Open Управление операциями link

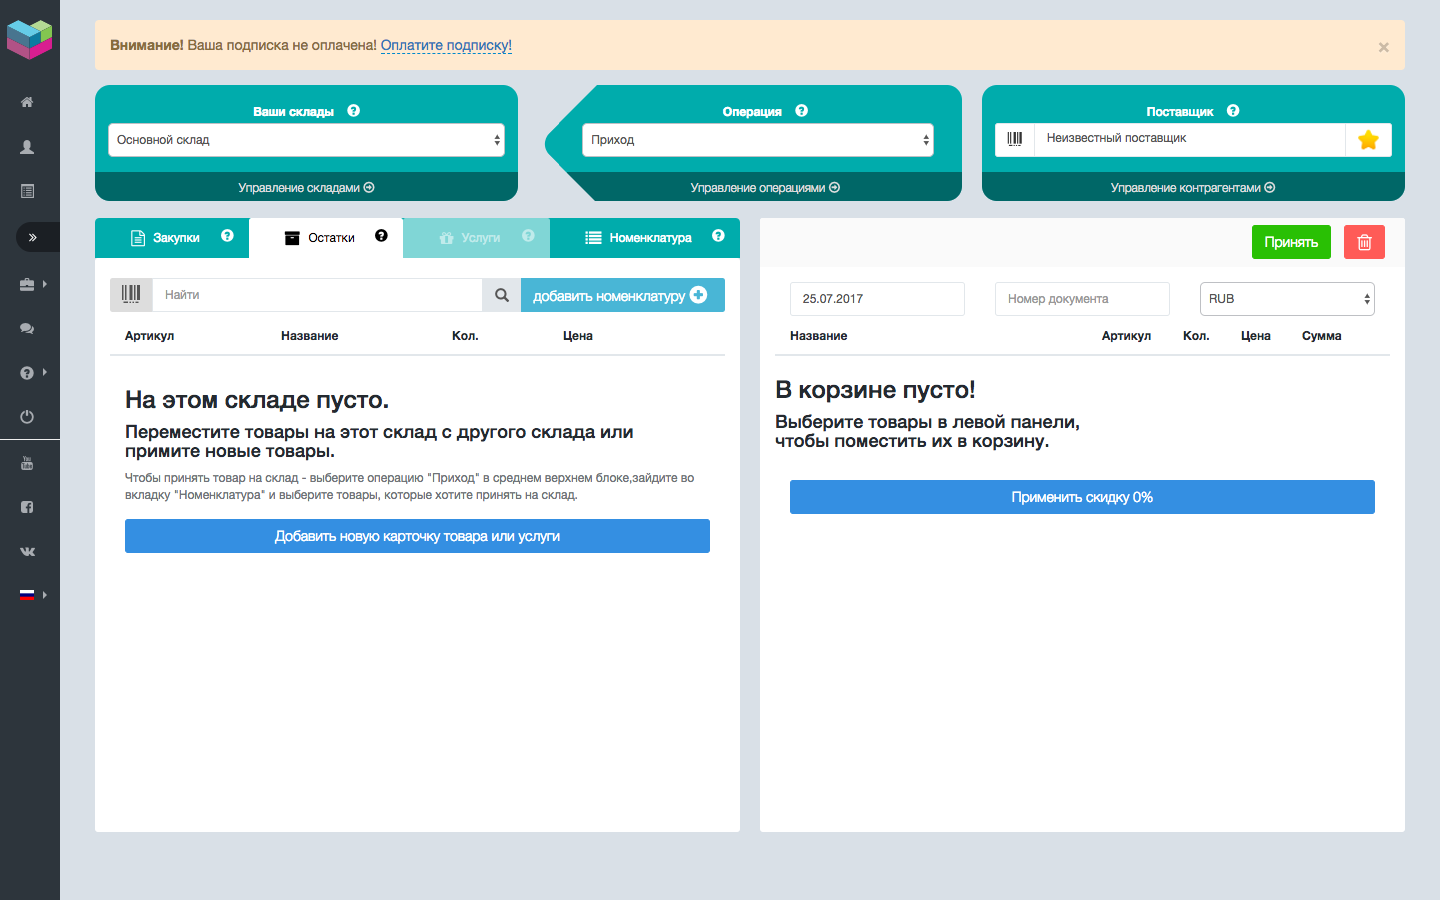765,188
